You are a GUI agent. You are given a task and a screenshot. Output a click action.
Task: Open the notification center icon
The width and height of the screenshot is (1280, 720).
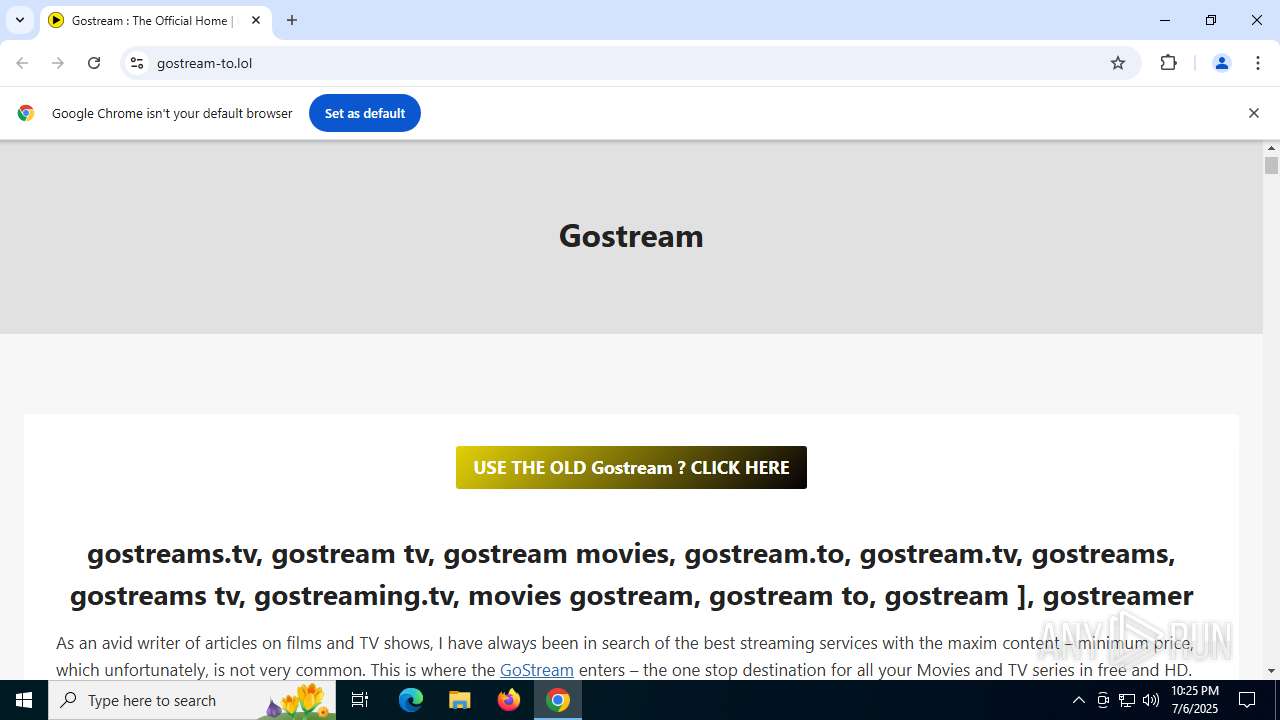[x=1248, y=700]
